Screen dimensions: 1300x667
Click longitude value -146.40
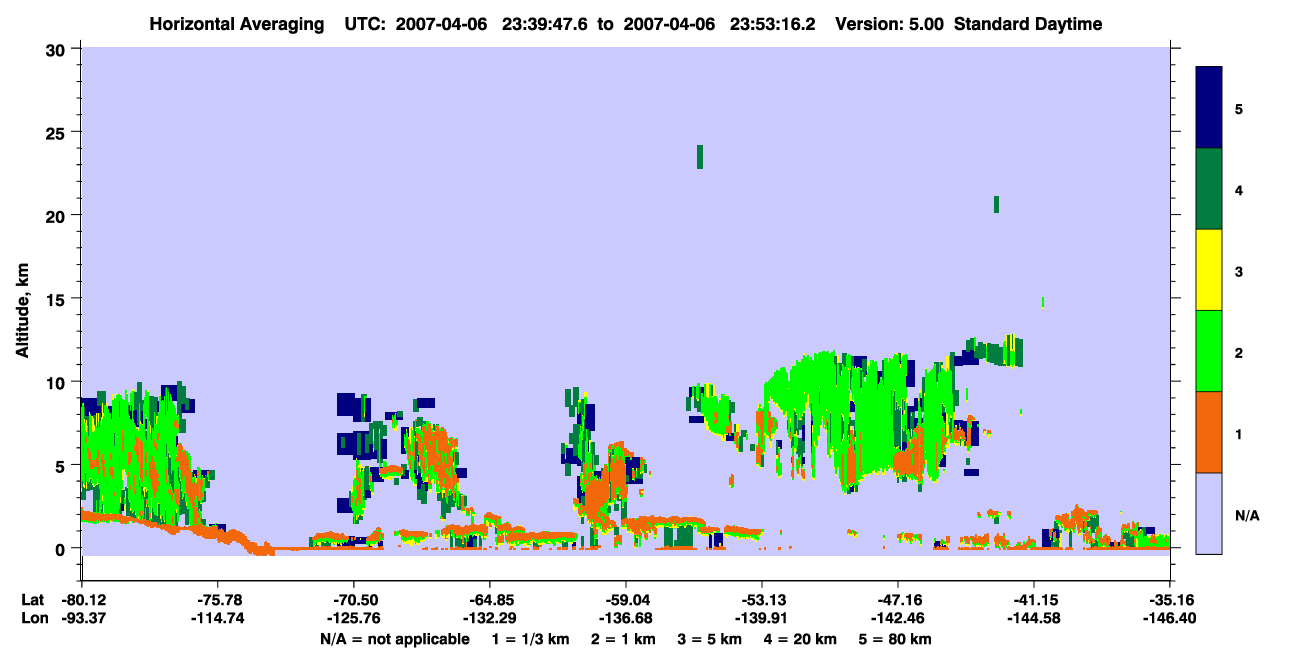1170,619
